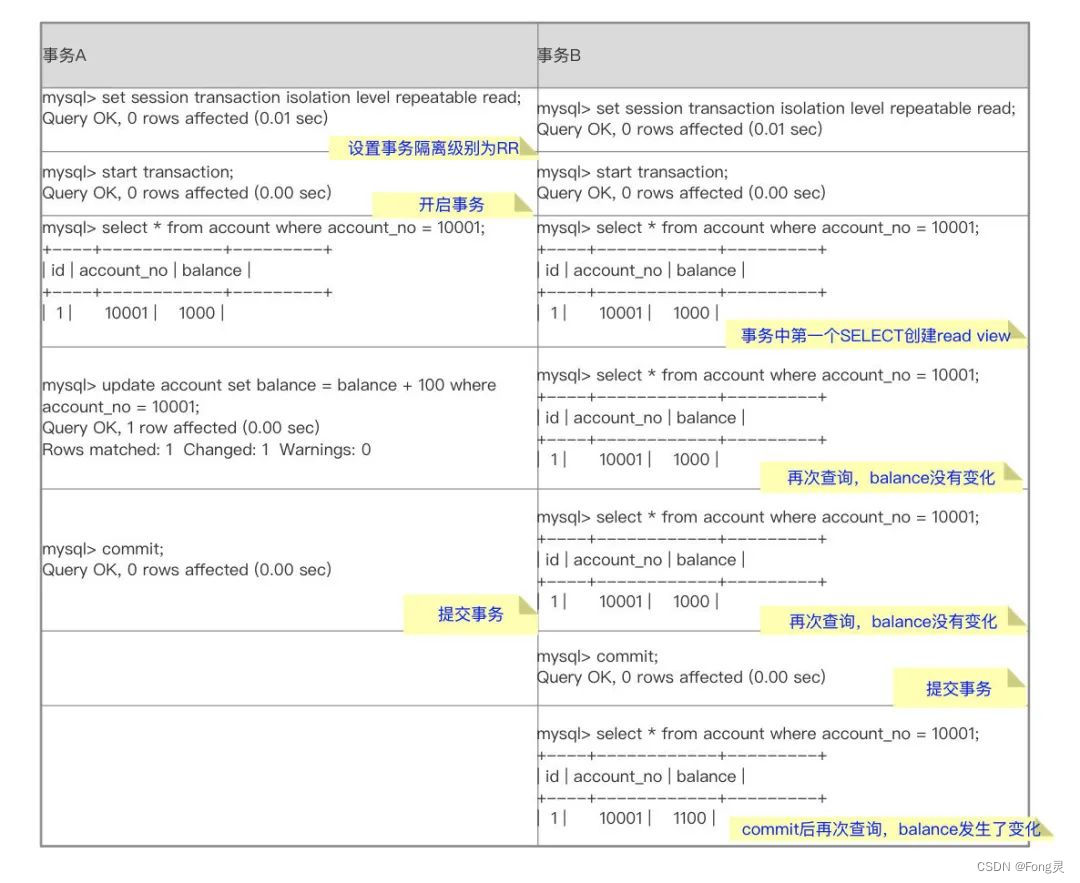Click account_no 10001 in the row with balance 1100
The height and width of the screenshot is (883, 1080).
pyautogui.click(x=621, y=818)
